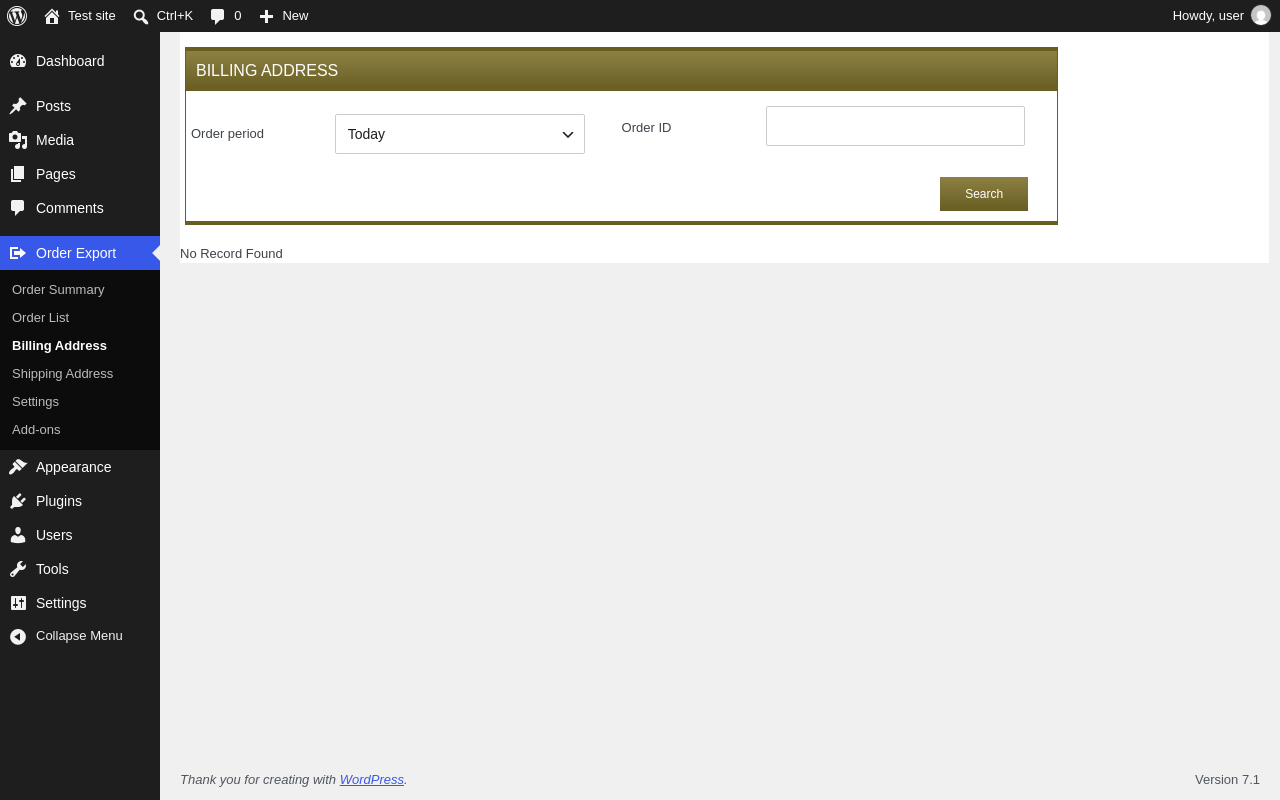Click the Order ID input field
Viewport: 1280px width, 800px height.
895,126
